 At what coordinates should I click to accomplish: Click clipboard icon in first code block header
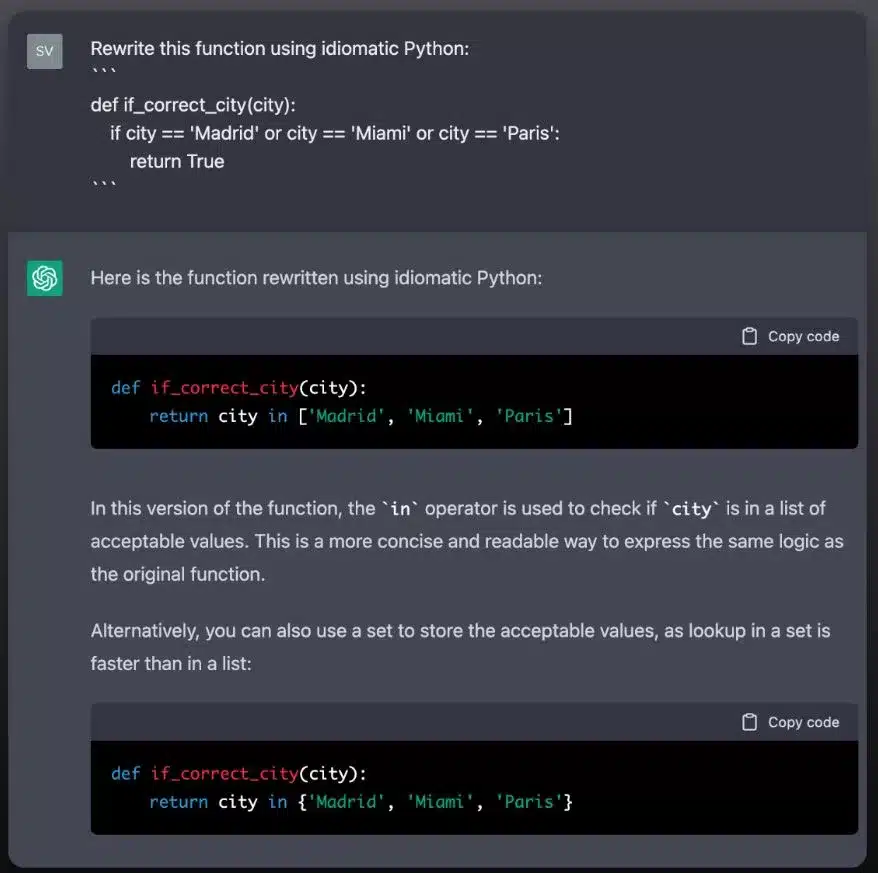click(749, 336)
